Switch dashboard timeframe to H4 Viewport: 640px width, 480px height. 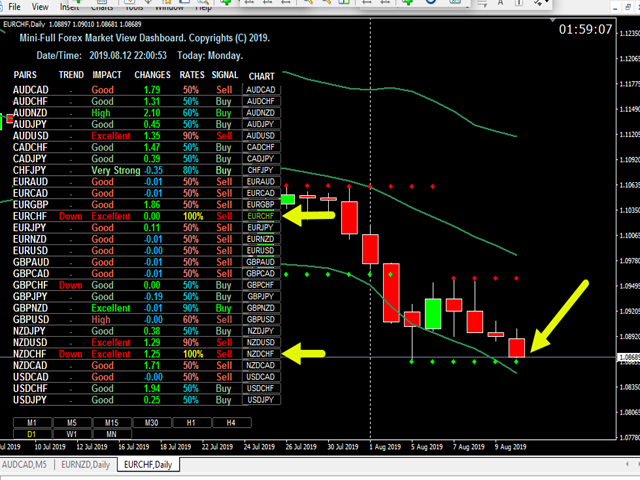(x=231, y=422)
